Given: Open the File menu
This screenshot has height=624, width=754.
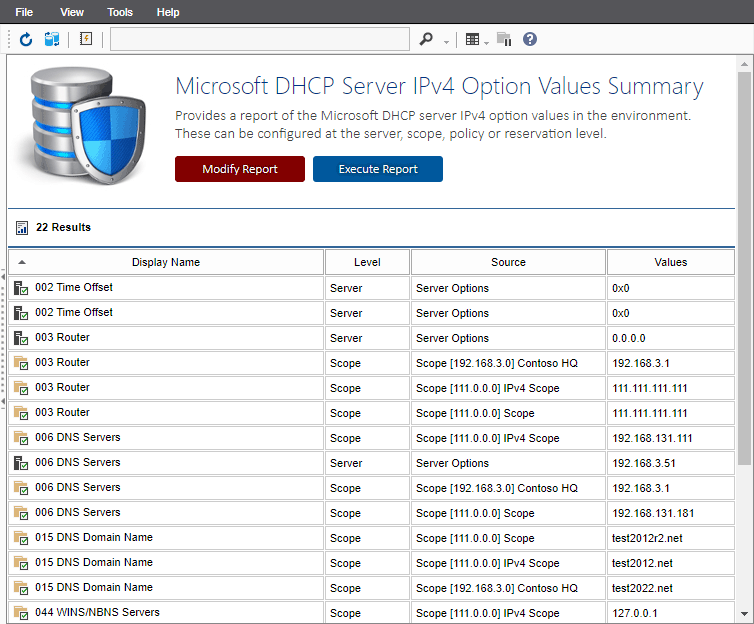Looking at the screenshot, I should coord(24,12).
